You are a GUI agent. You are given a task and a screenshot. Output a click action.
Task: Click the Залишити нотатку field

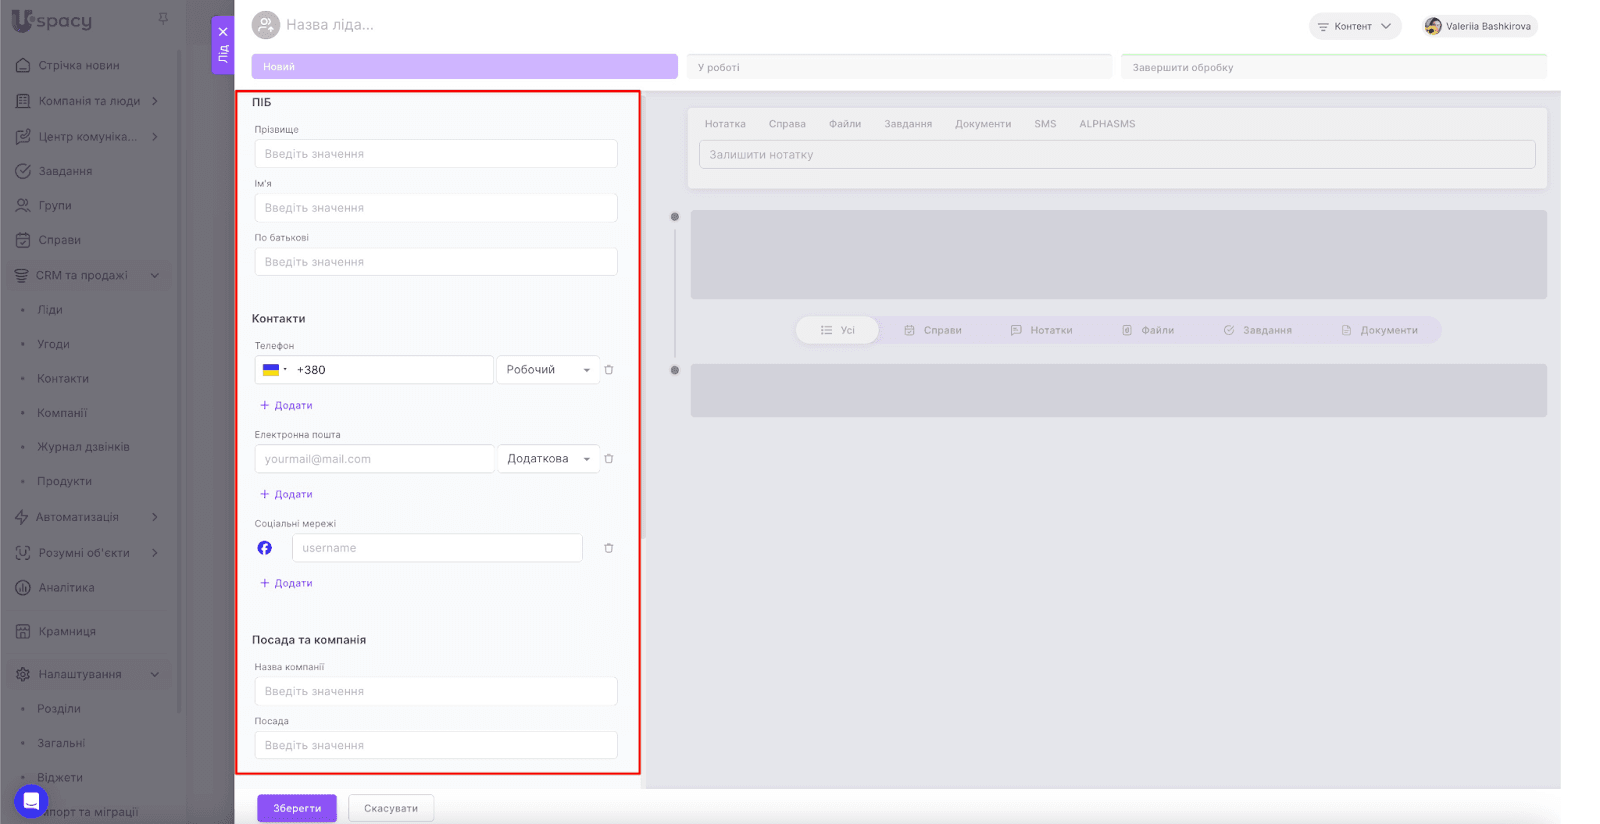pos(1117,155)
